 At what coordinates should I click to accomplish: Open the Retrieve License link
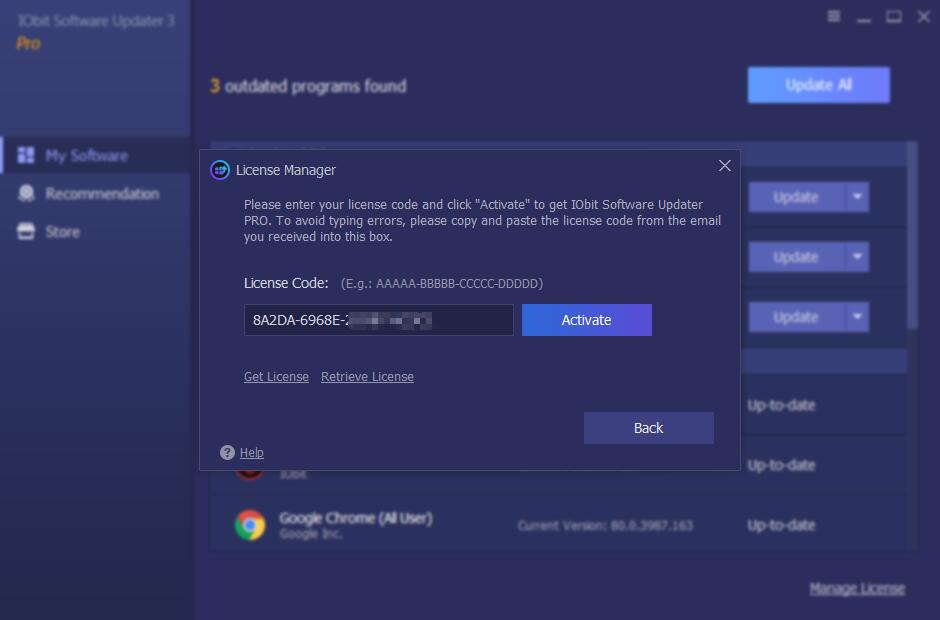coord(367,377)
